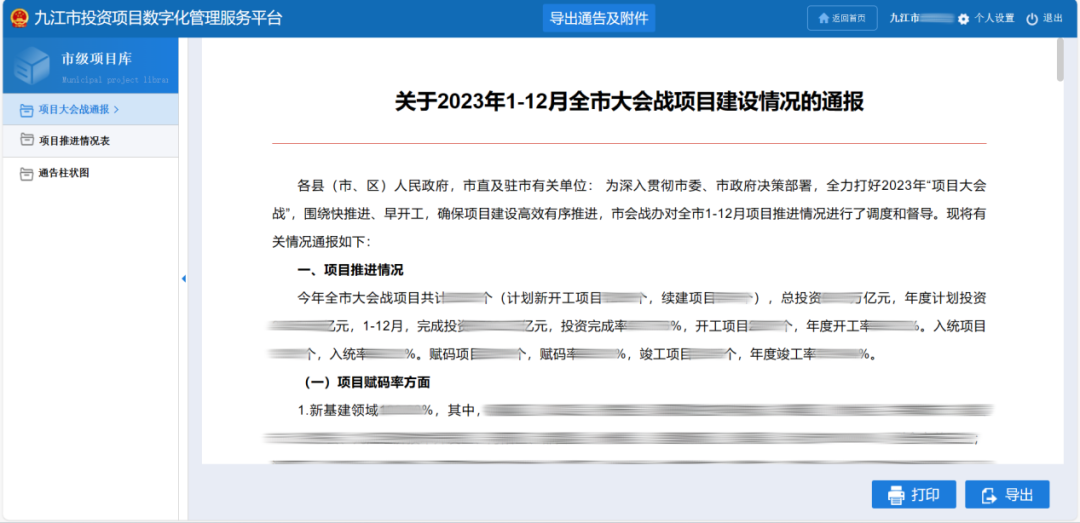
Task: Click the 九江市 user account name
Action: (905, 19)
